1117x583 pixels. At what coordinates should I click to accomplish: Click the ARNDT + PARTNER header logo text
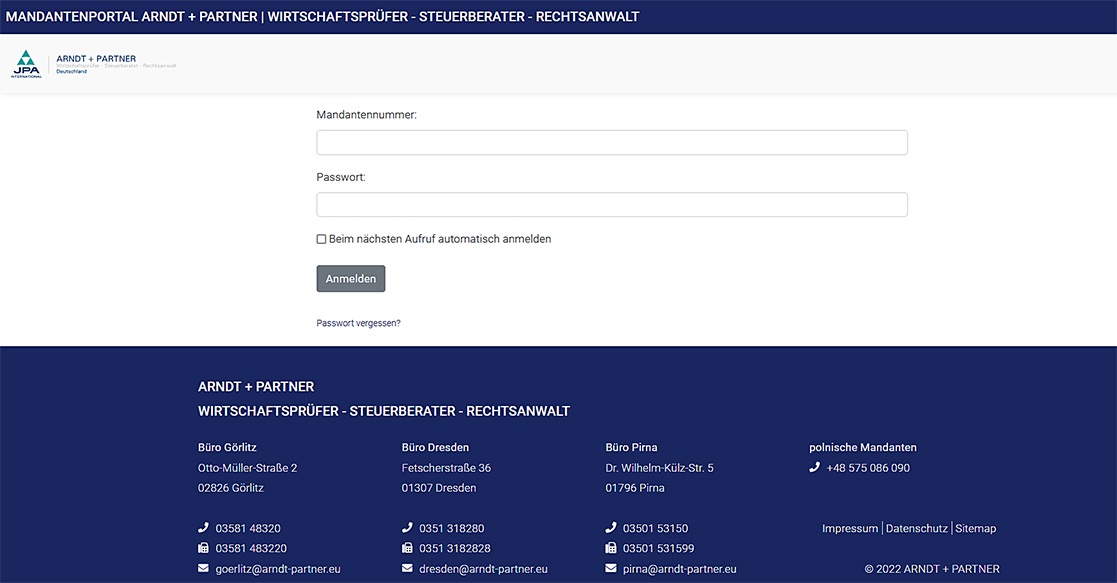(96, 58)
